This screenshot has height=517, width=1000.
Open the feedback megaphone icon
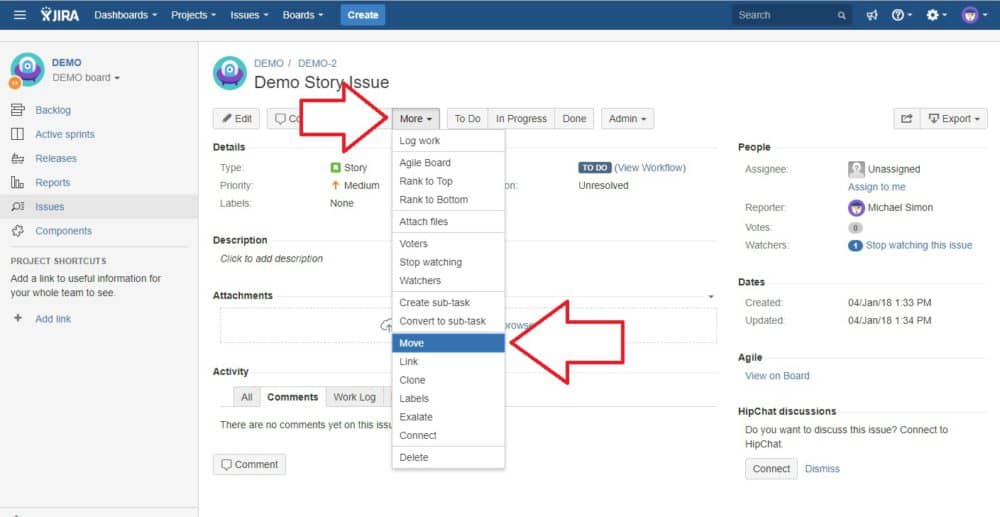coord(872,15)
